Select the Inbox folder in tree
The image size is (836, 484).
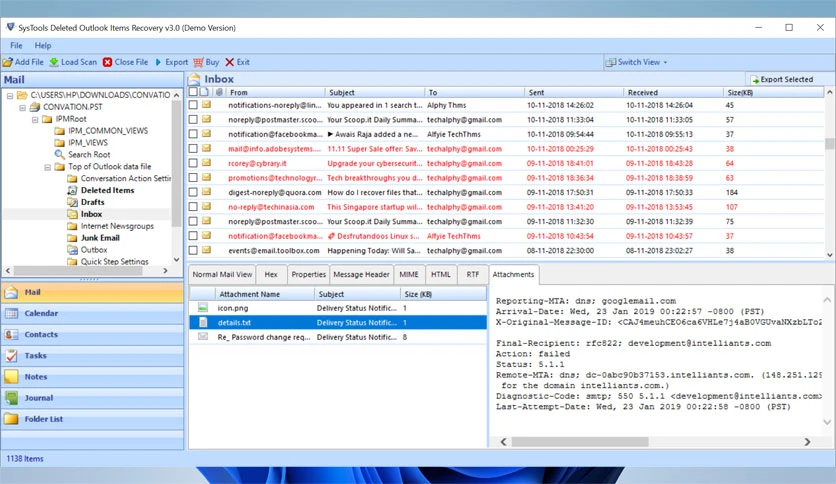click(91, 214)
